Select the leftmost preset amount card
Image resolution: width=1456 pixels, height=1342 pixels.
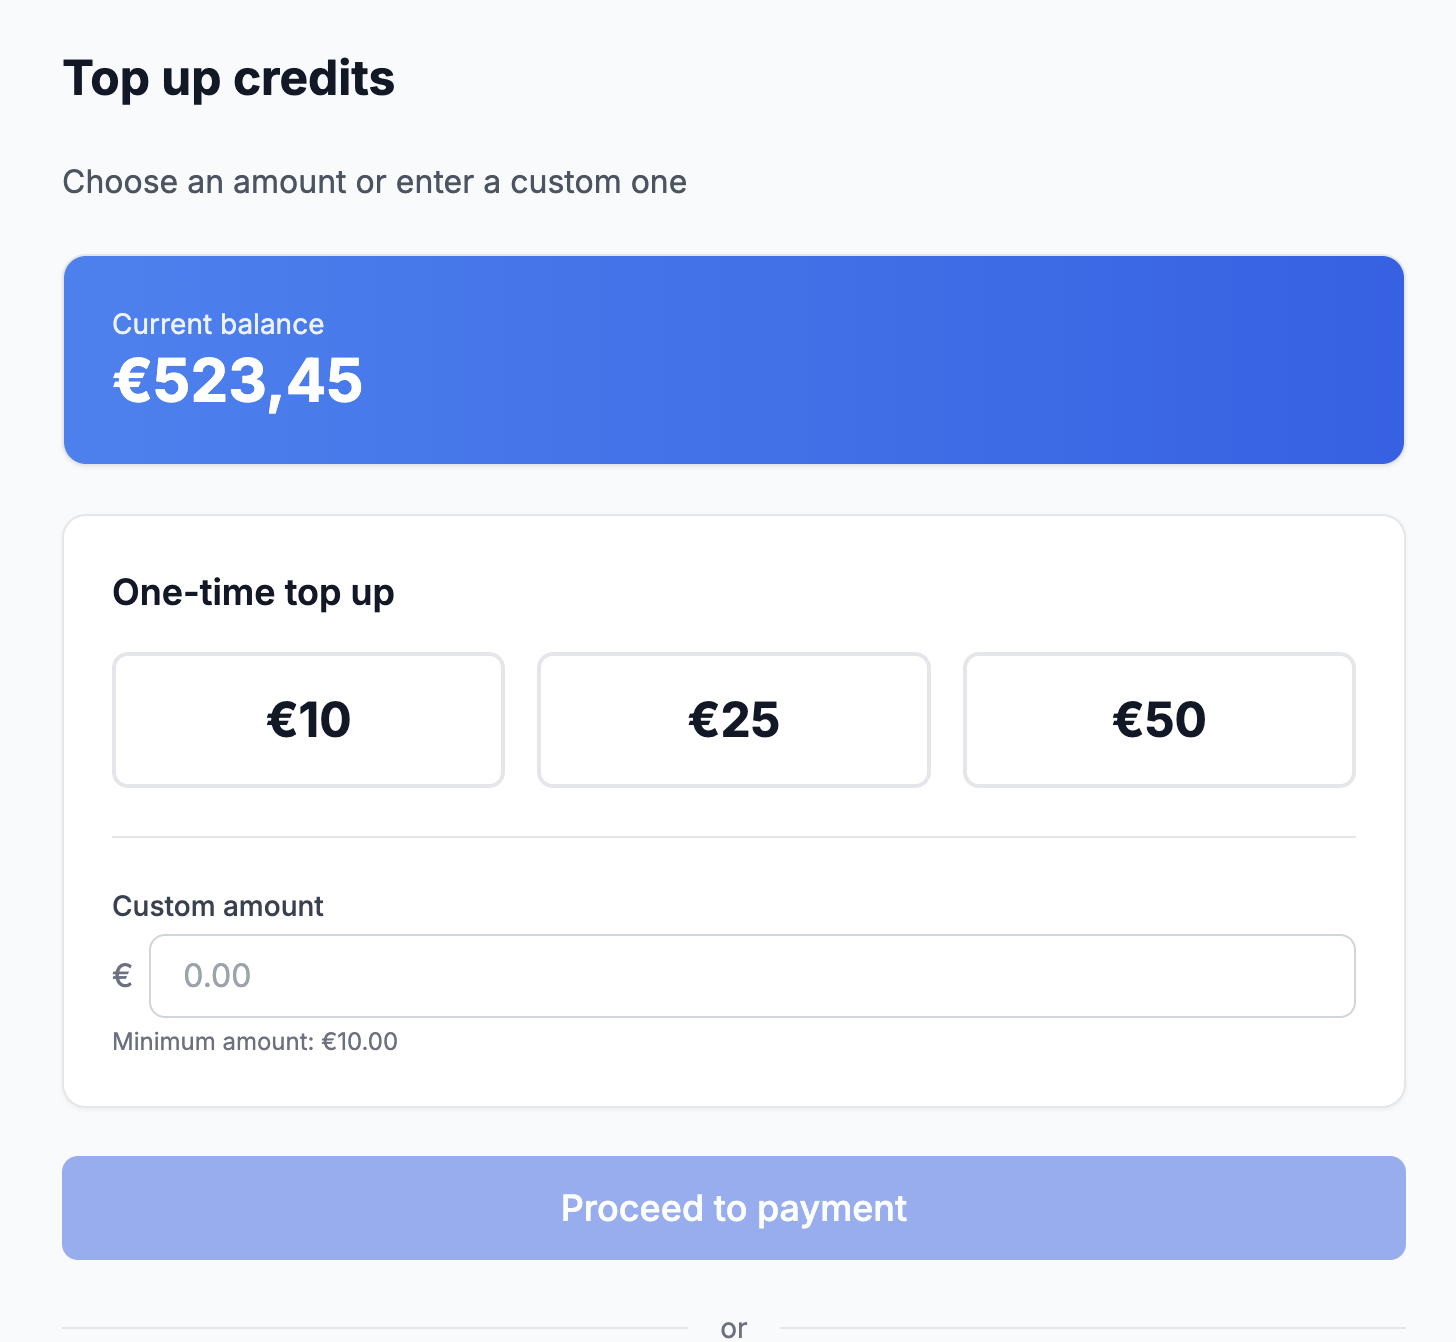(x=308, y=719)
